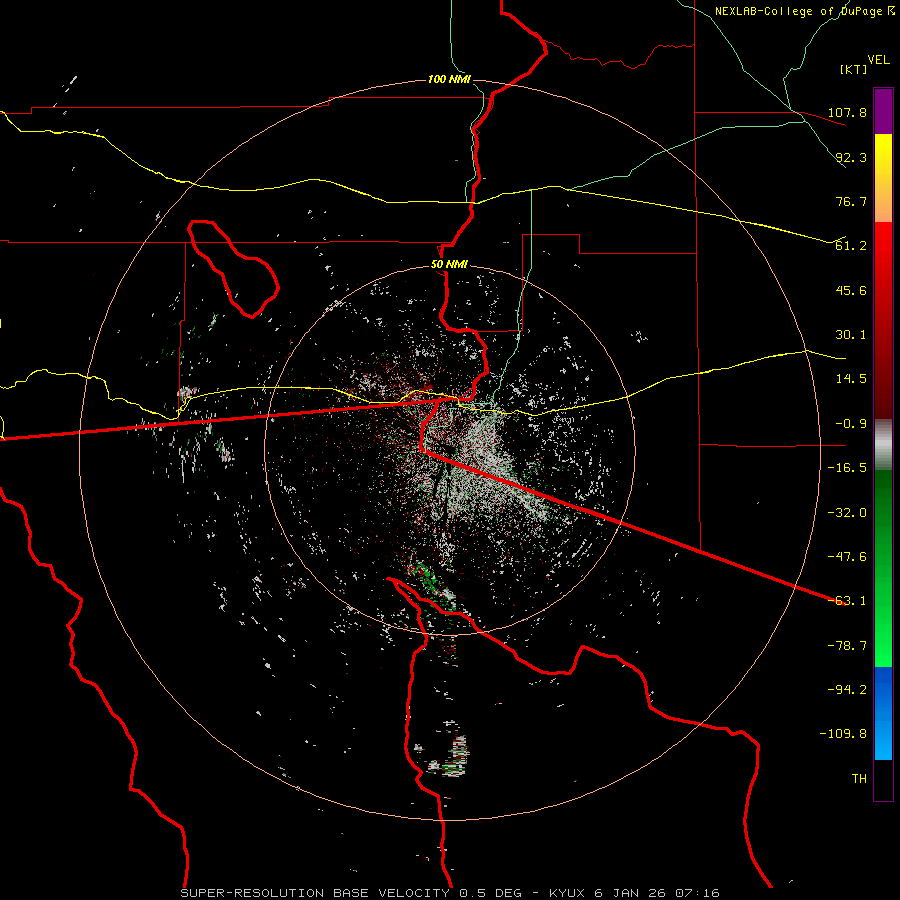Select the -78.7 scale value
900x900 pixels.
click(847, 646)
